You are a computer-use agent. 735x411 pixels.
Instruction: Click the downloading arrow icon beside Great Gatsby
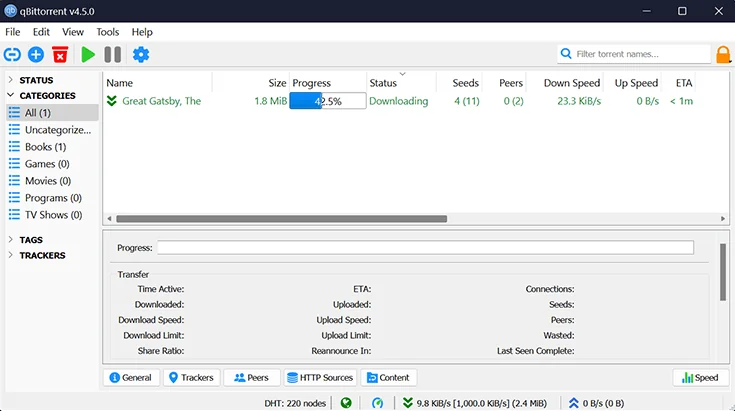click(112, 101)
